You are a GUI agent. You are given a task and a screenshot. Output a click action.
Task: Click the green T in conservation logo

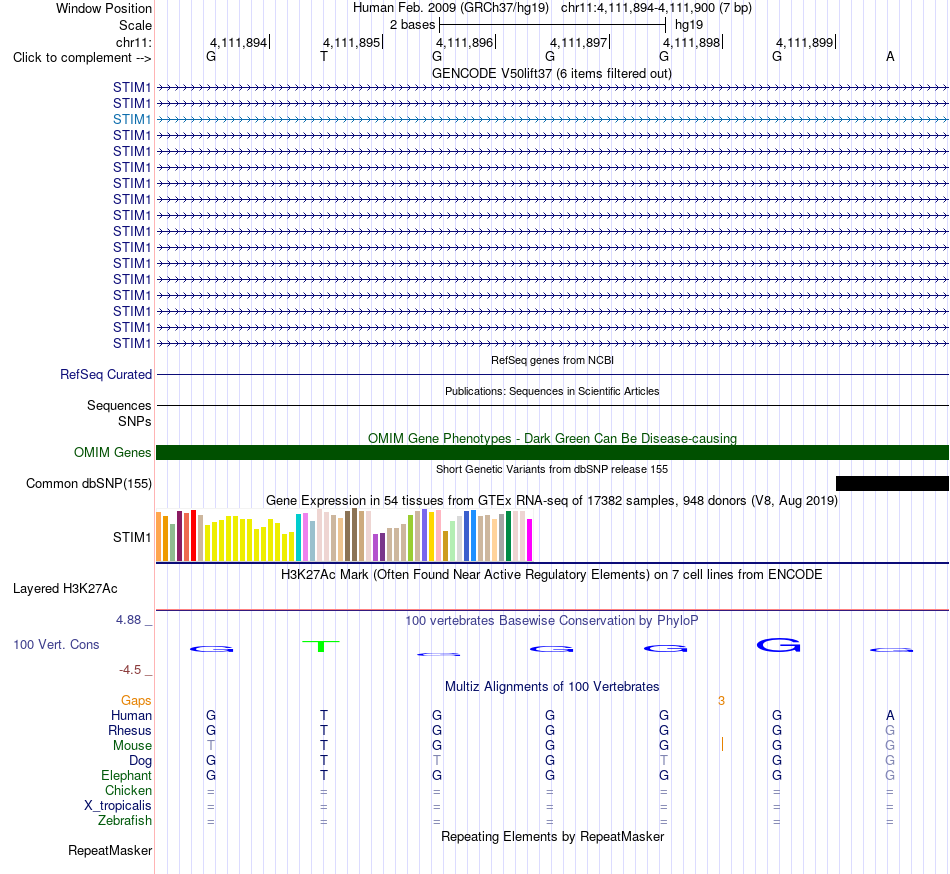click(x=321, y=646)
